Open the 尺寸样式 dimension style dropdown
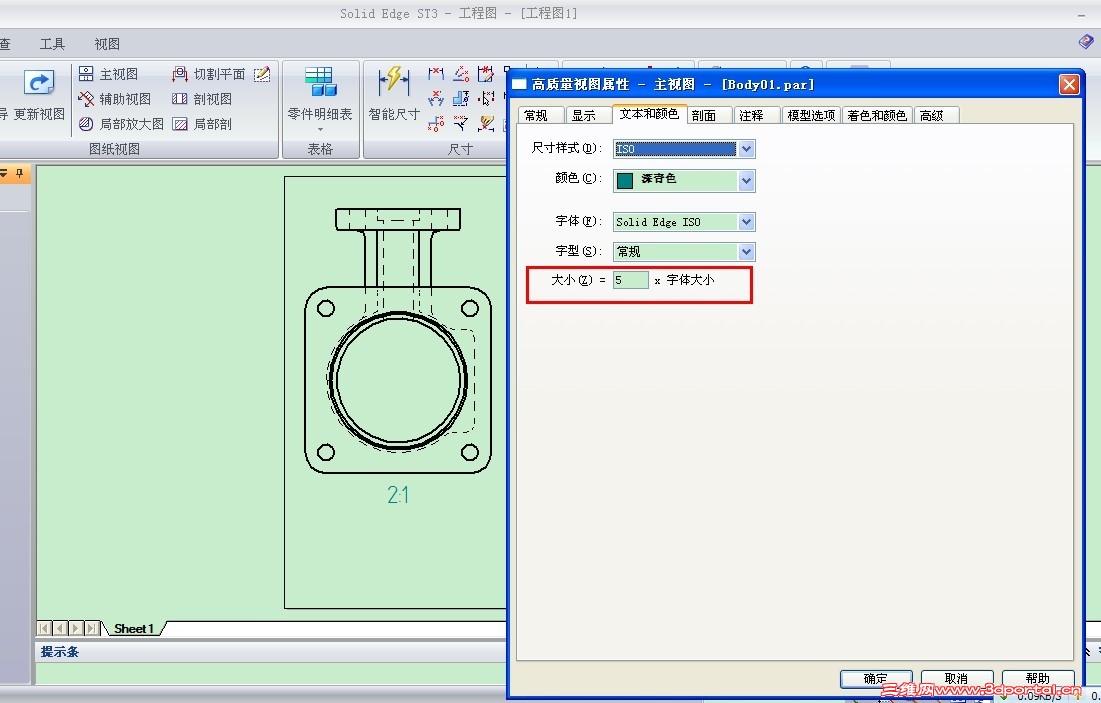The image size is (1101, 703). 746,149
